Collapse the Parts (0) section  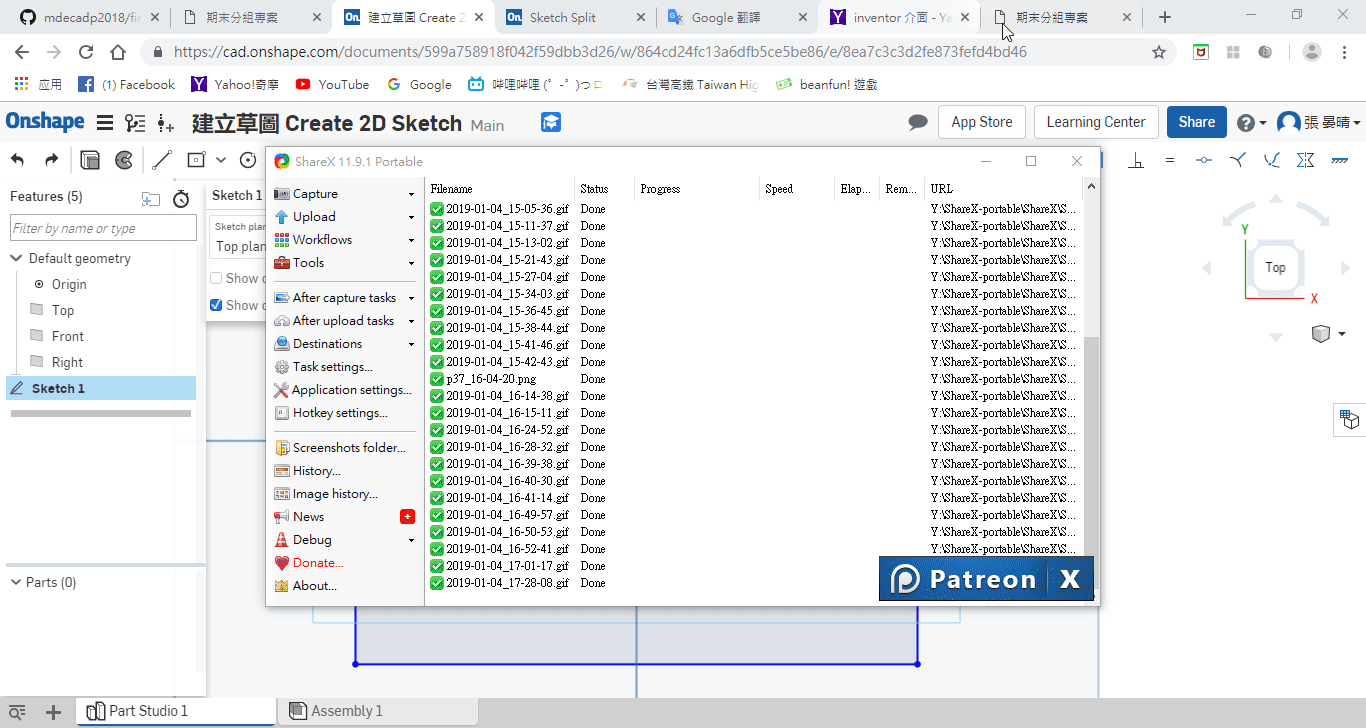pyautogui.click(x=16, y=582)
